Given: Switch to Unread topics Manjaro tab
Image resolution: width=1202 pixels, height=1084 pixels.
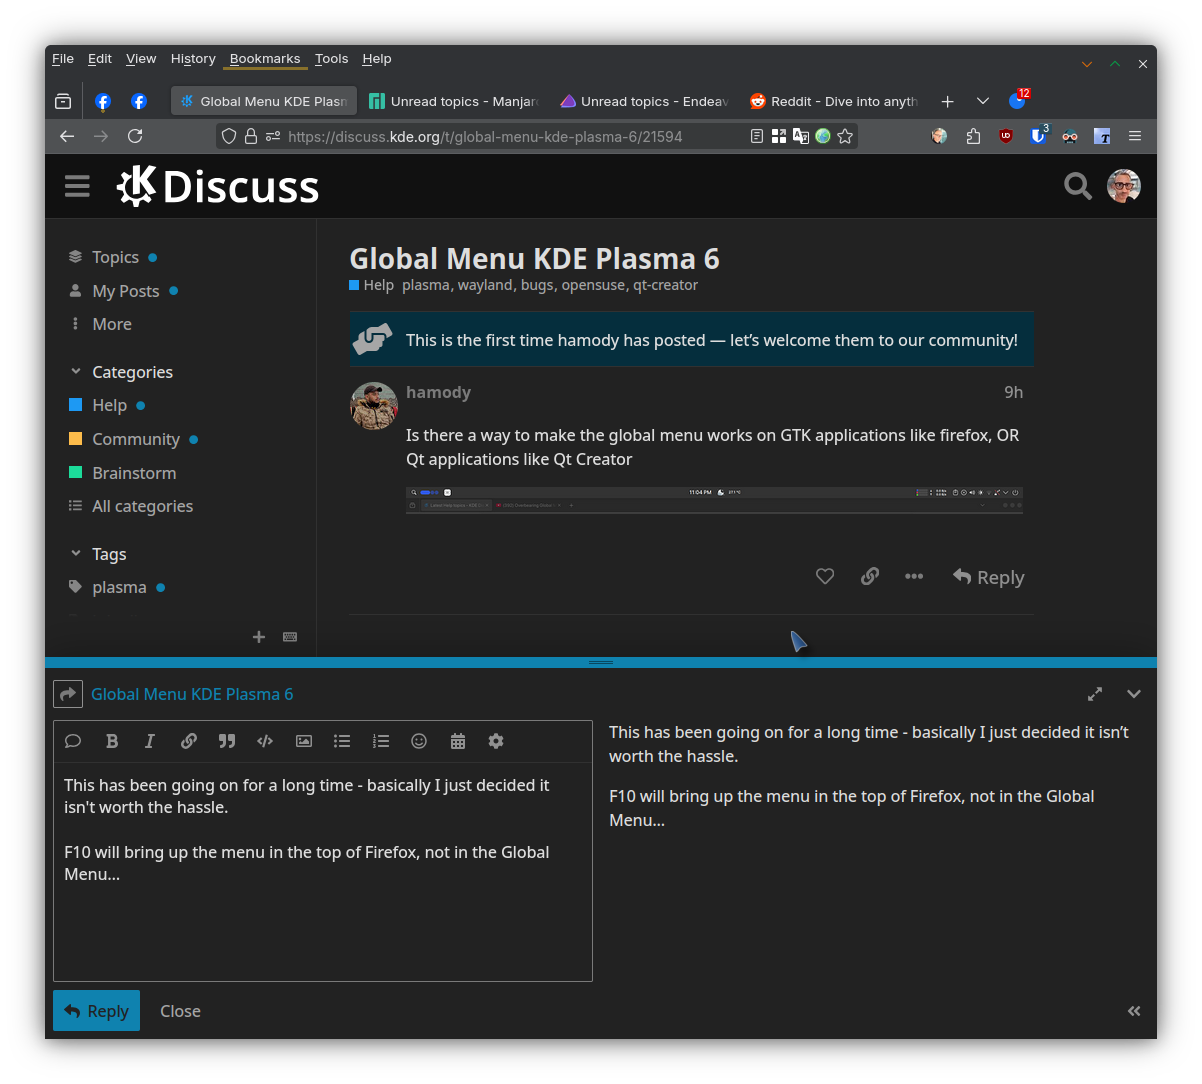Looking at the screenshot, I should (453, 101).
